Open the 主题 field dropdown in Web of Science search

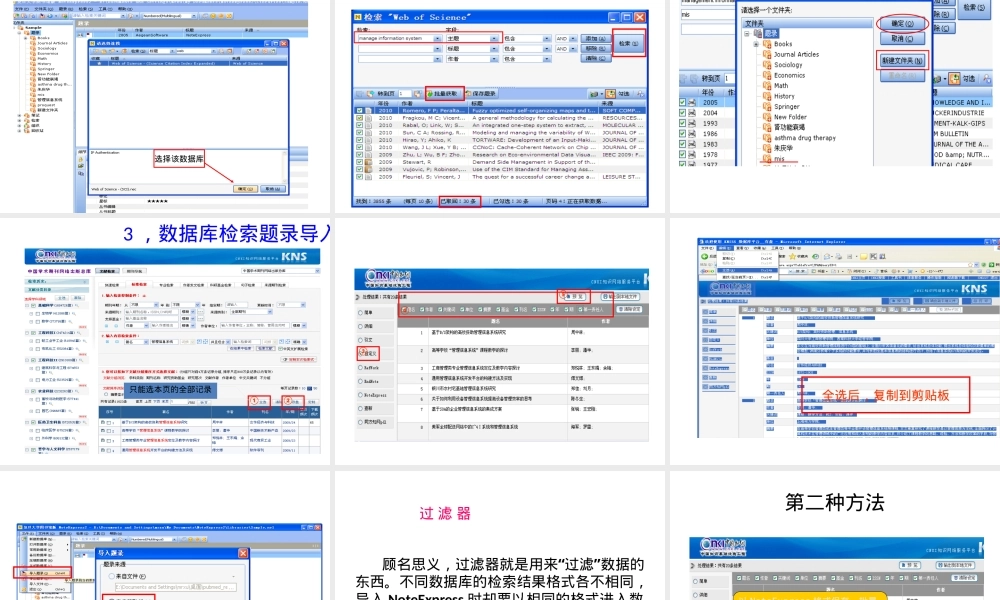[494, 38]
